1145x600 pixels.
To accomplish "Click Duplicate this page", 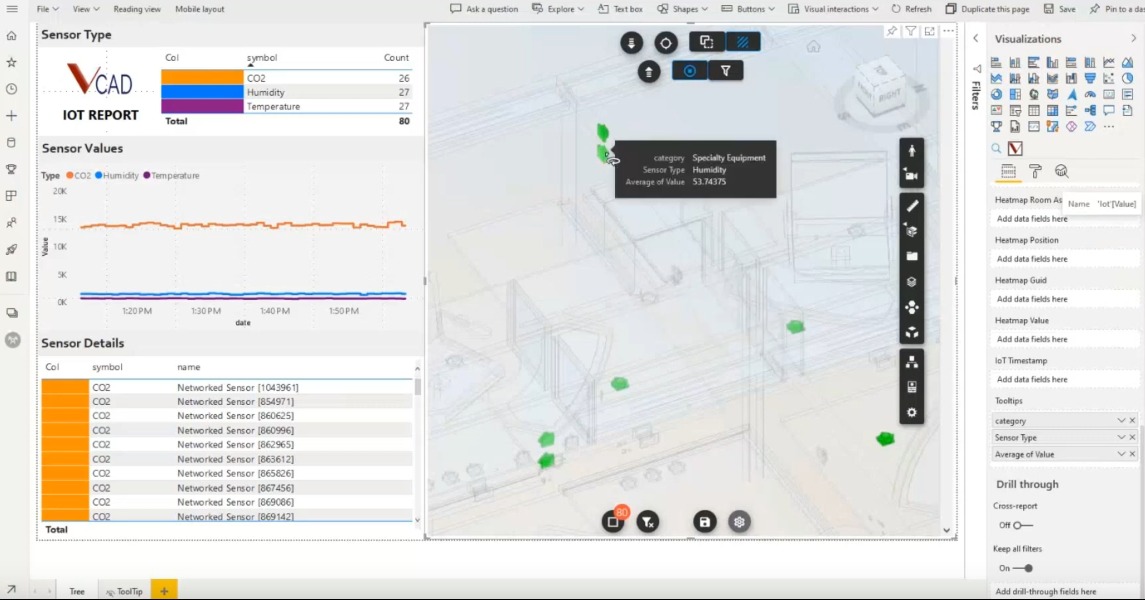I will point(987,9).
